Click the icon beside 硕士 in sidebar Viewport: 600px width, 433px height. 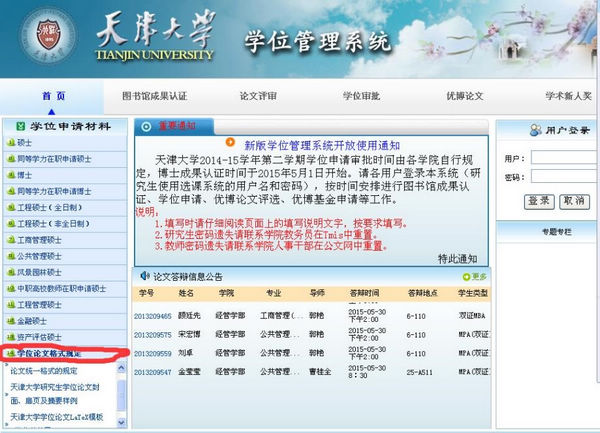pyautogui.click(x=9, y=143)
